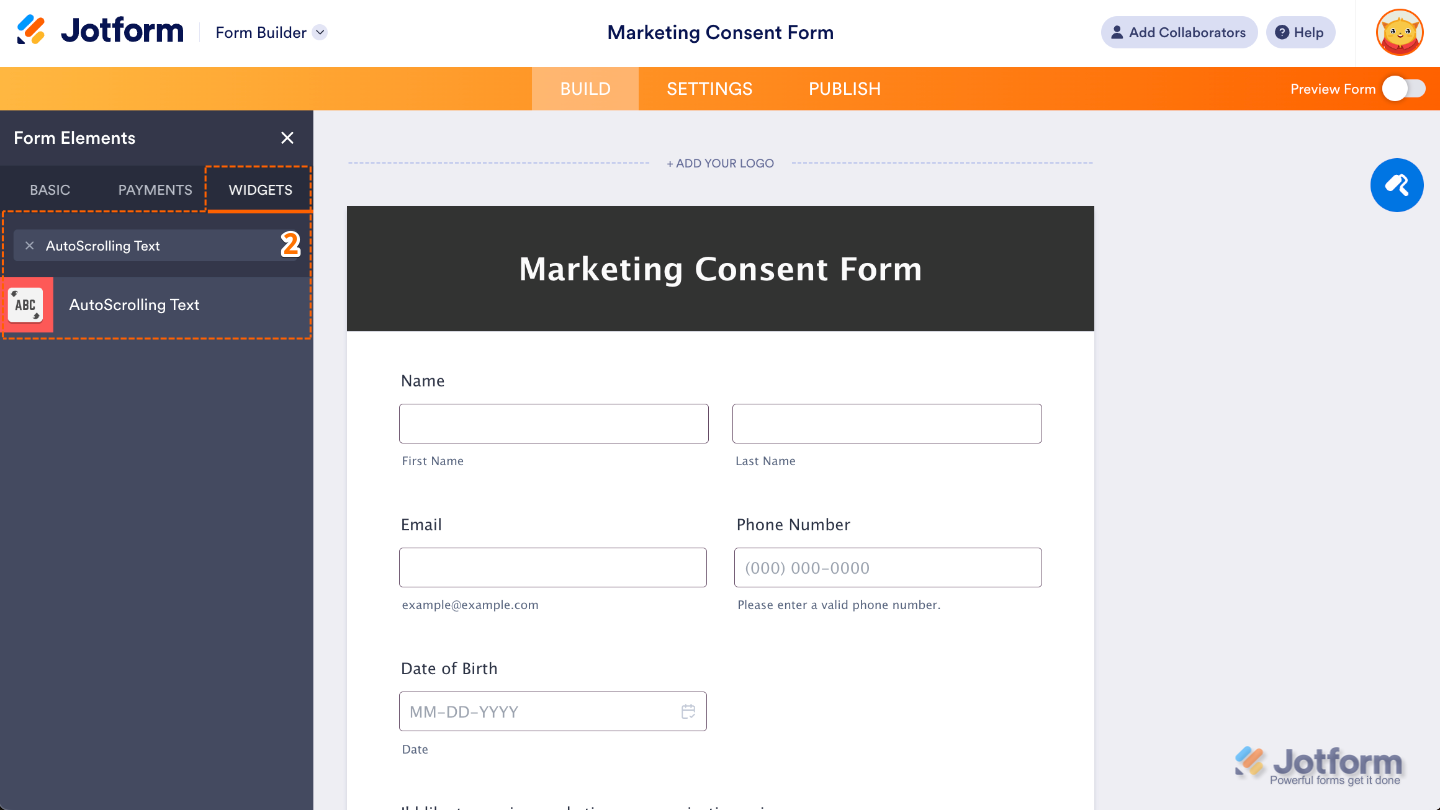Click the Jotform logo in the top left
Screen dimensions: 1440x810
[100, 30]
